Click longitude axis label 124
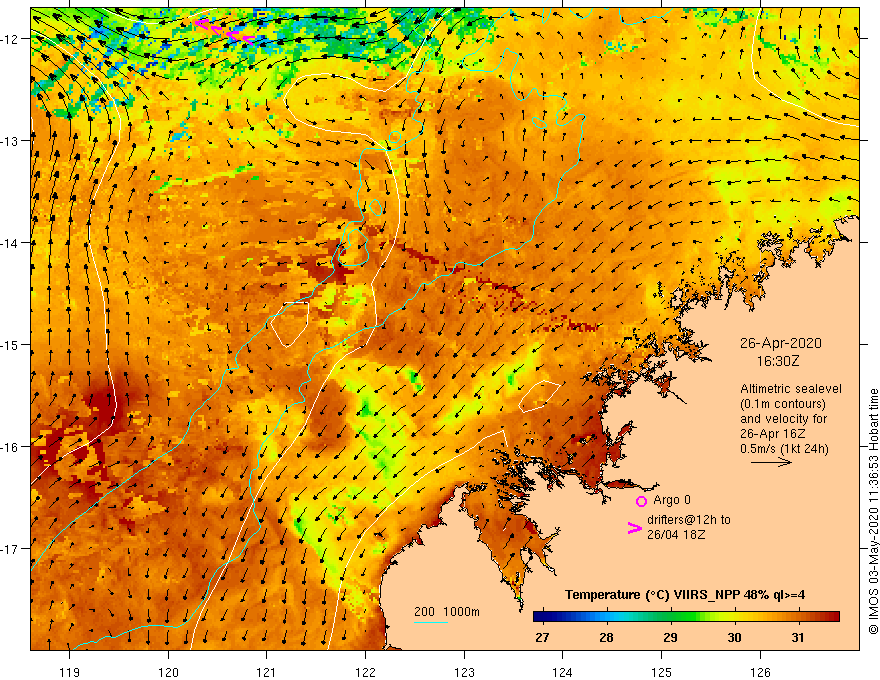 coord(563,672)
